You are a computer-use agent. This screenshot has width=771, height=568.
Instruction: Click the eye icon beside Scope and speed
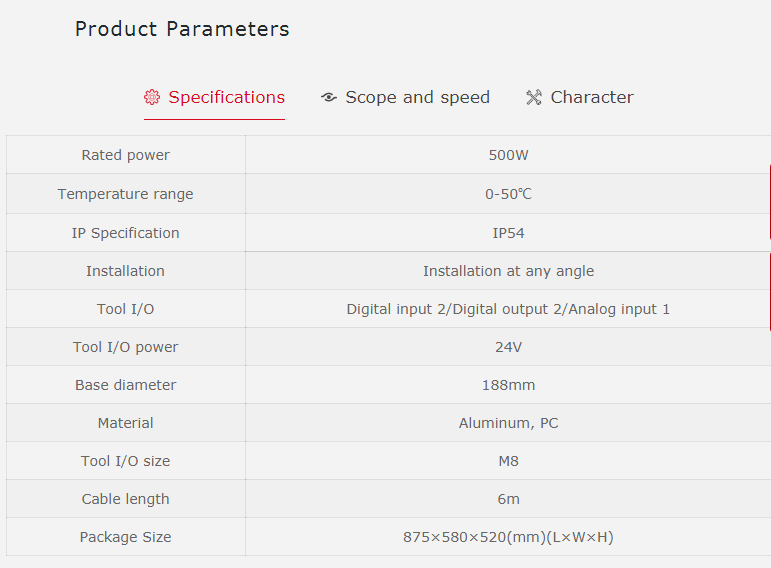(329, 97)
